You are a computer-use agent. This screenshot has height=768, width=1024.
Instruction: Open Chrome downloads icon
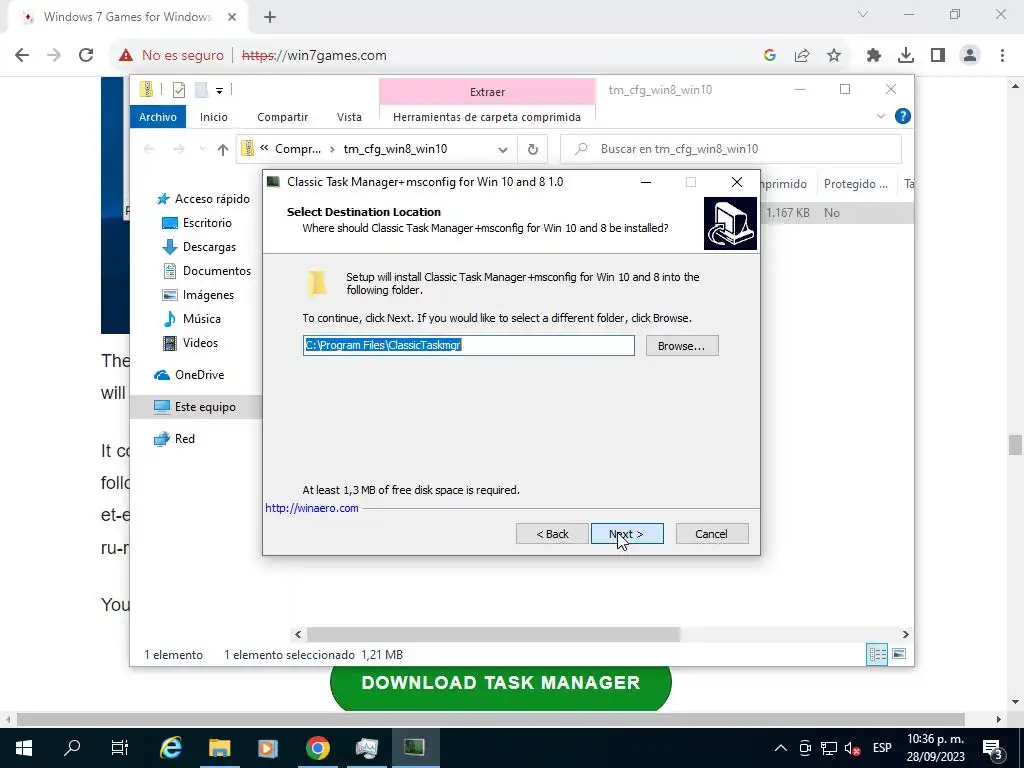click(906, 56)
